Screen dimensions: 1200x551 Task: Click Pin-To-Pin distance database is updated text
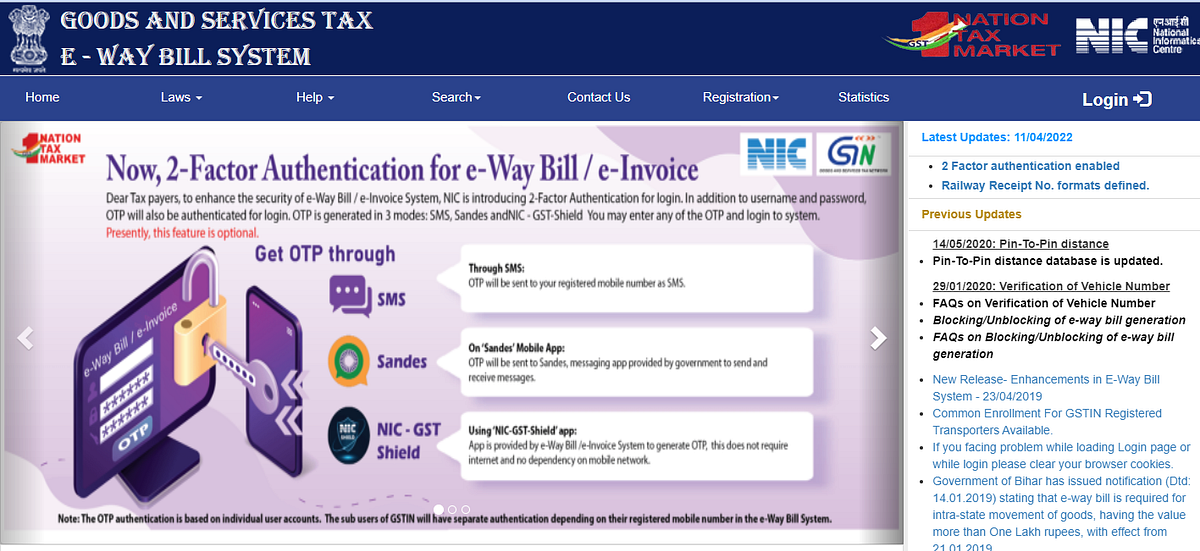pos(1047,261)
